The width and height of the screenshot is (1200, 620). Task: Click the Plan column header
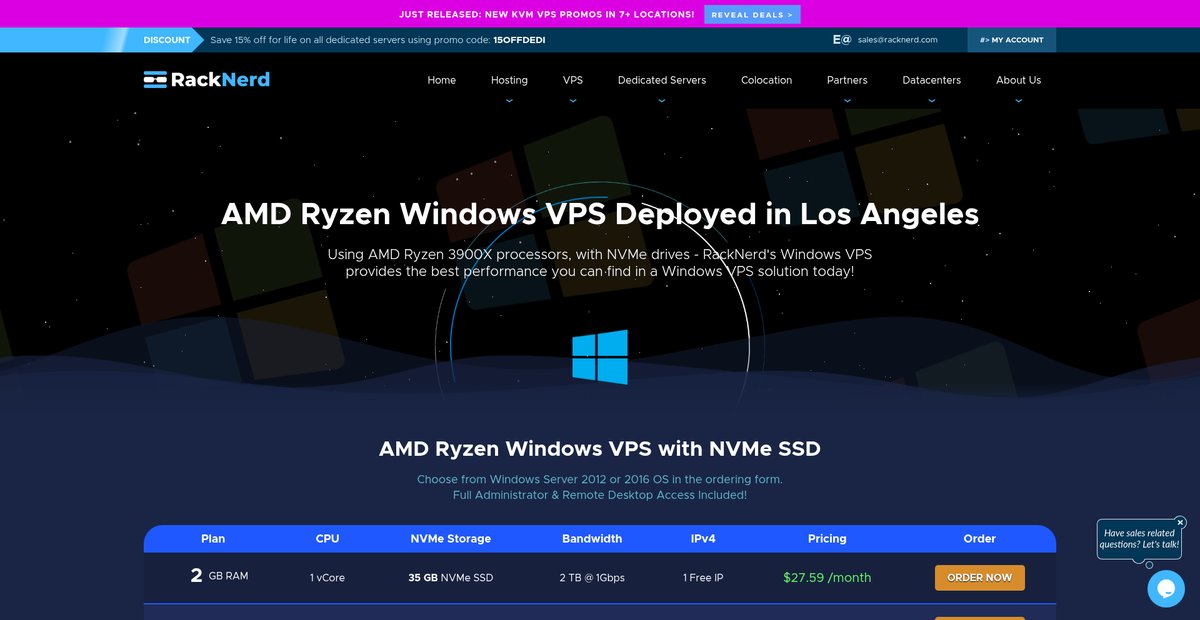click(x=213, y=538)
